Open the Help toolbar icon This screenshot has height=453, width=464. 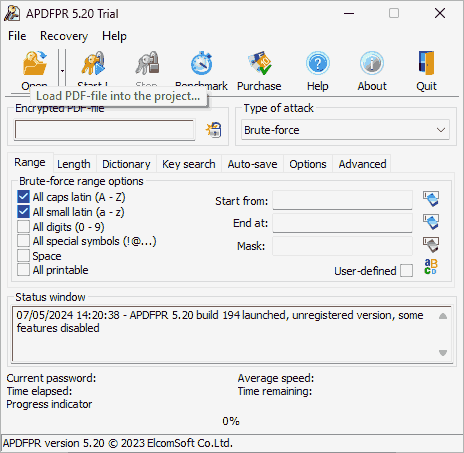click(x=318, y=63)
